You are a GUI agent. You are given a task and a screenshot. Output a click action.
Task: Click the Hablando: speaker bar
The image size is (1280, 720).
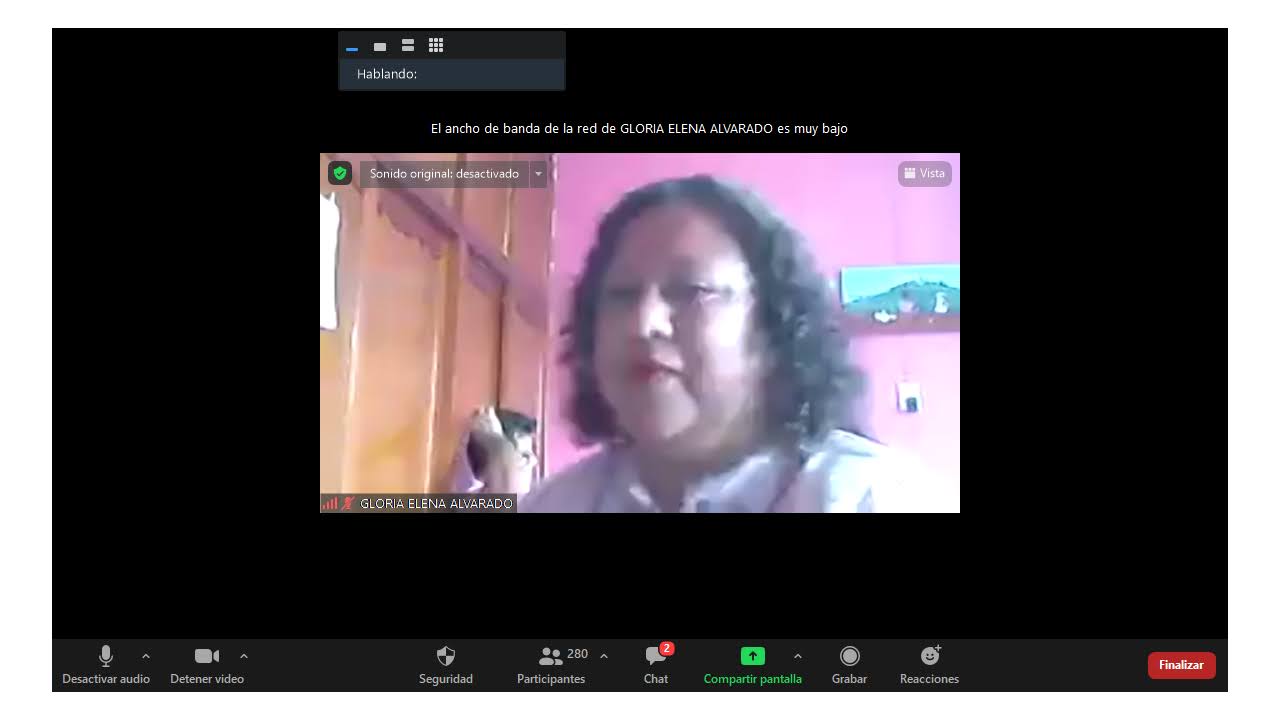pyautogui.click(x=452, y=74)
